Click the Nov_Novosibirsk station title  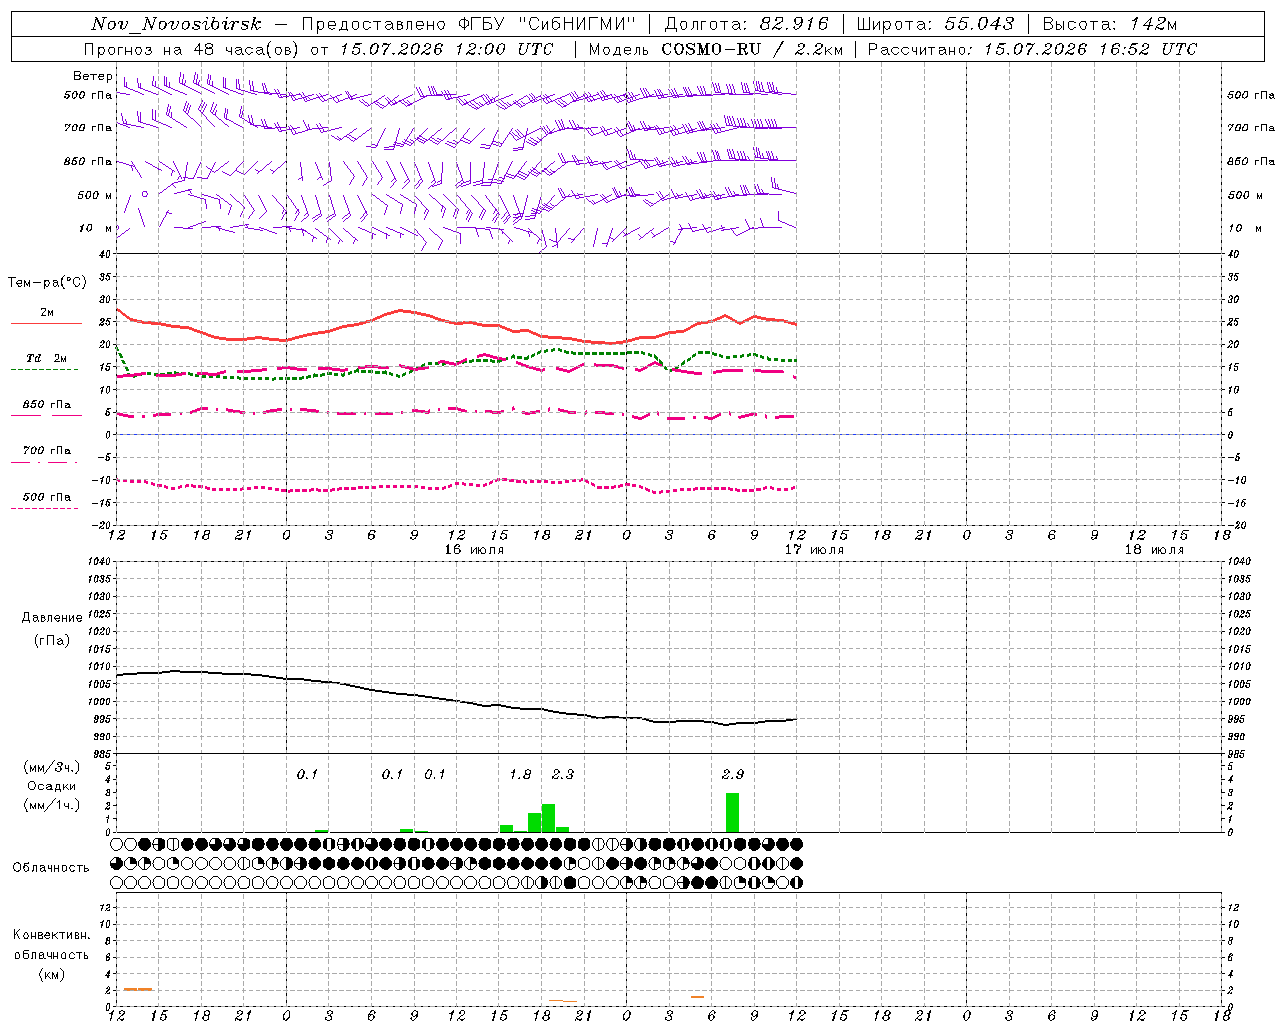(x=176, y=24)
